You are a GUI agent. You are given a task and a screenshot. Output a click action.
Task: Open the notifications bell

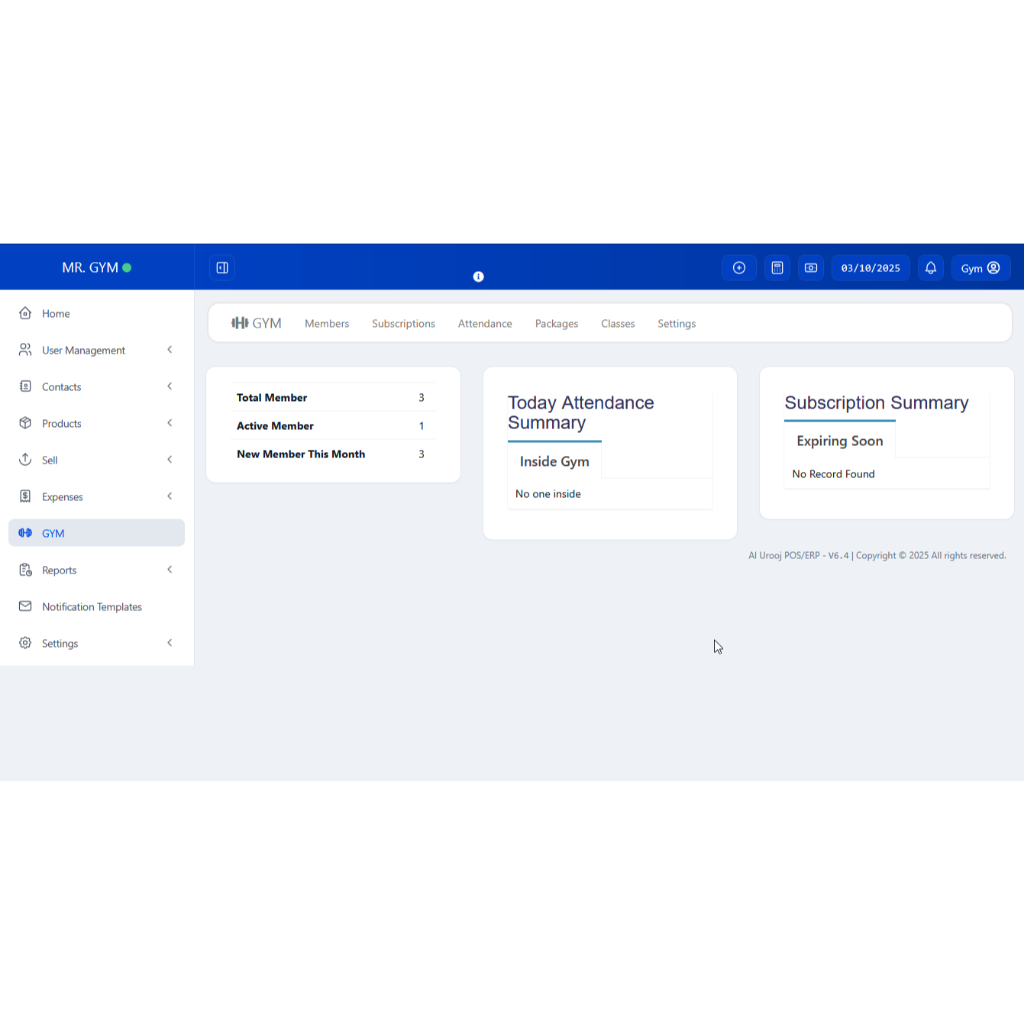(x=931, y=268)
